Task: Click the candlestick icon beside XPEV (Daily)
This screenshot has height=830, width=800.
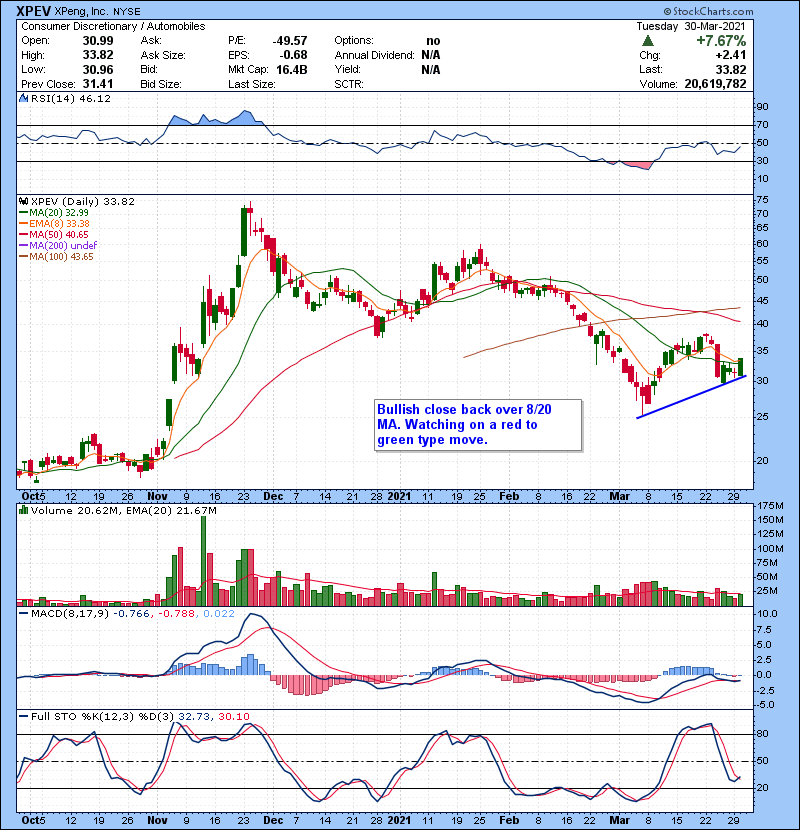Action: point(23,201)
